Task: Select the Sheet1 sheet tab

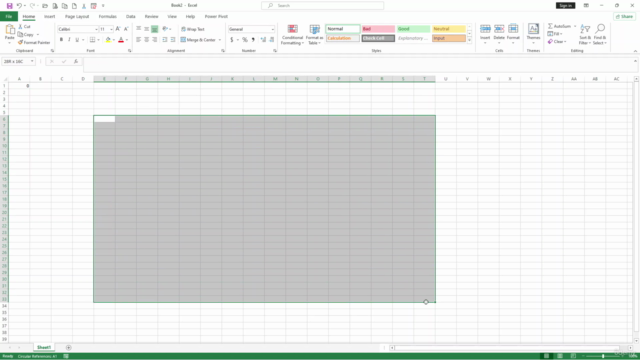Action: coord(44,347)
